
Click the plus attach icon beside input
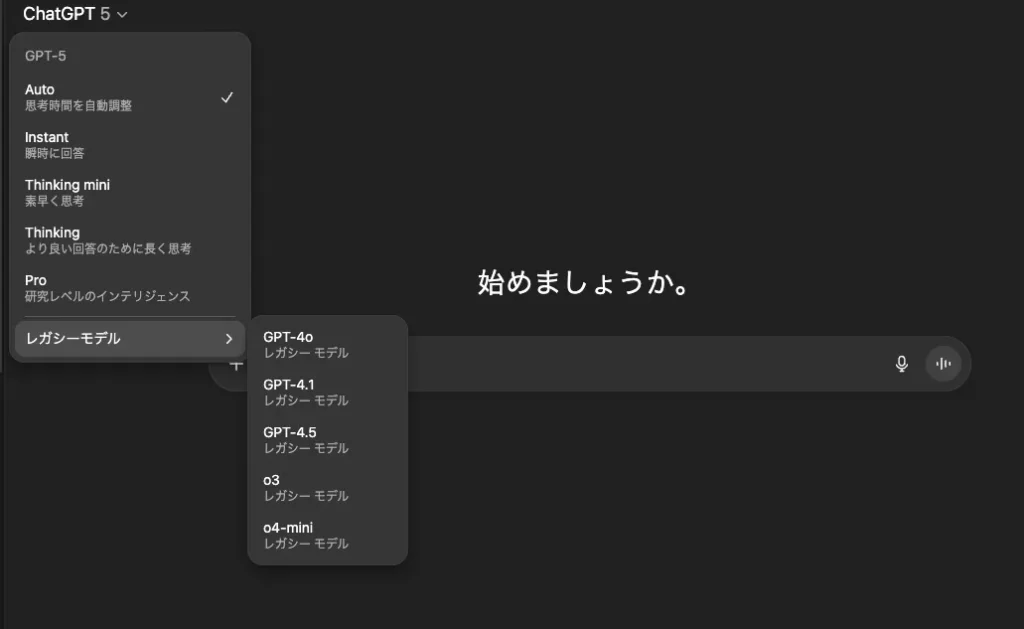[x=236, y=365]
